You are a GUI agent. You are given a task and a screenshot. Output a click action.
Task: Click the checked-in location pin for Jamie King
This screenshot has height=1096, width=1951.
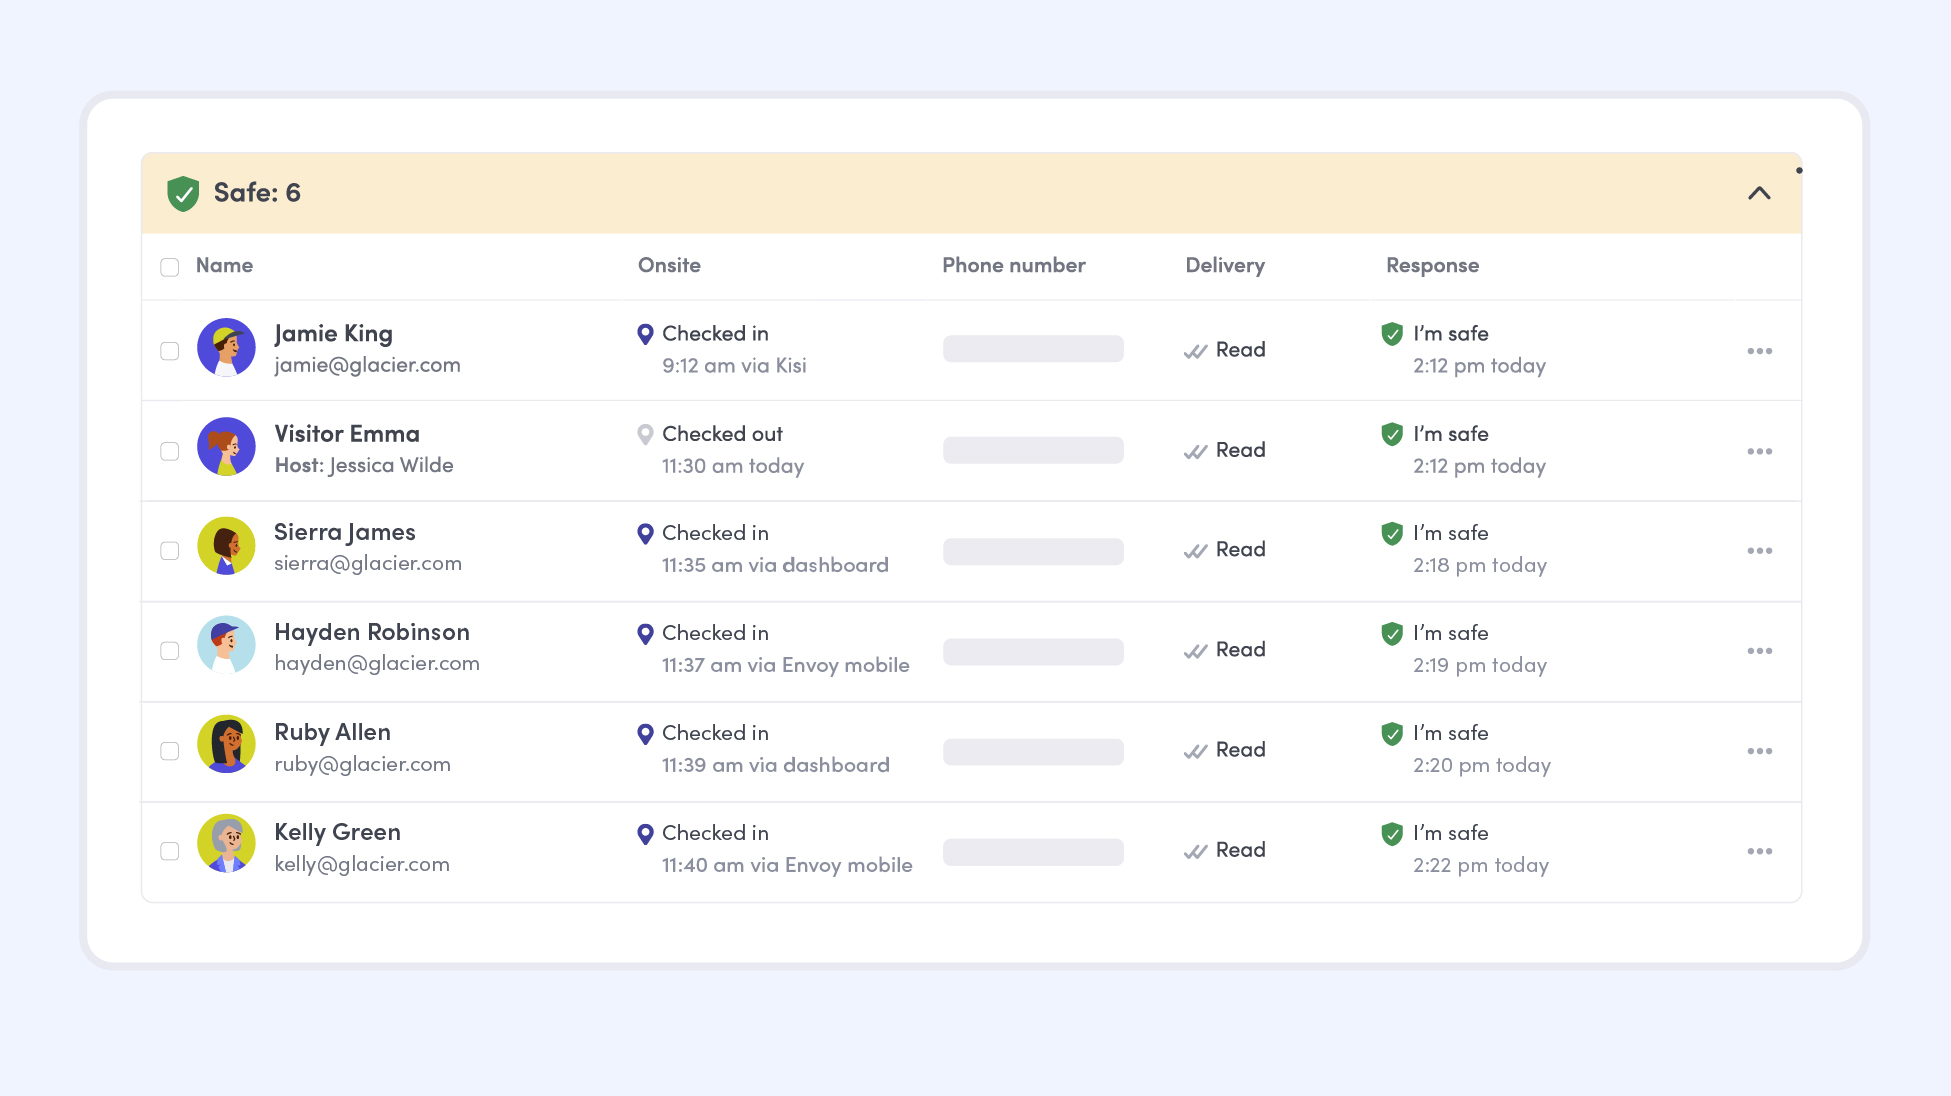tap(645, 334)
